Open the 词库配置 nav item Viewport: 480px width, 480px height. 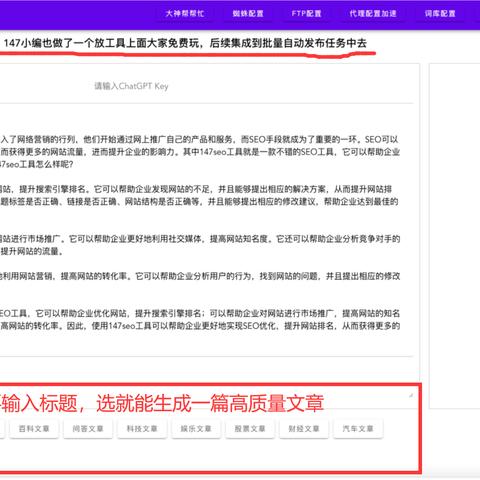[x=440, y=14]
